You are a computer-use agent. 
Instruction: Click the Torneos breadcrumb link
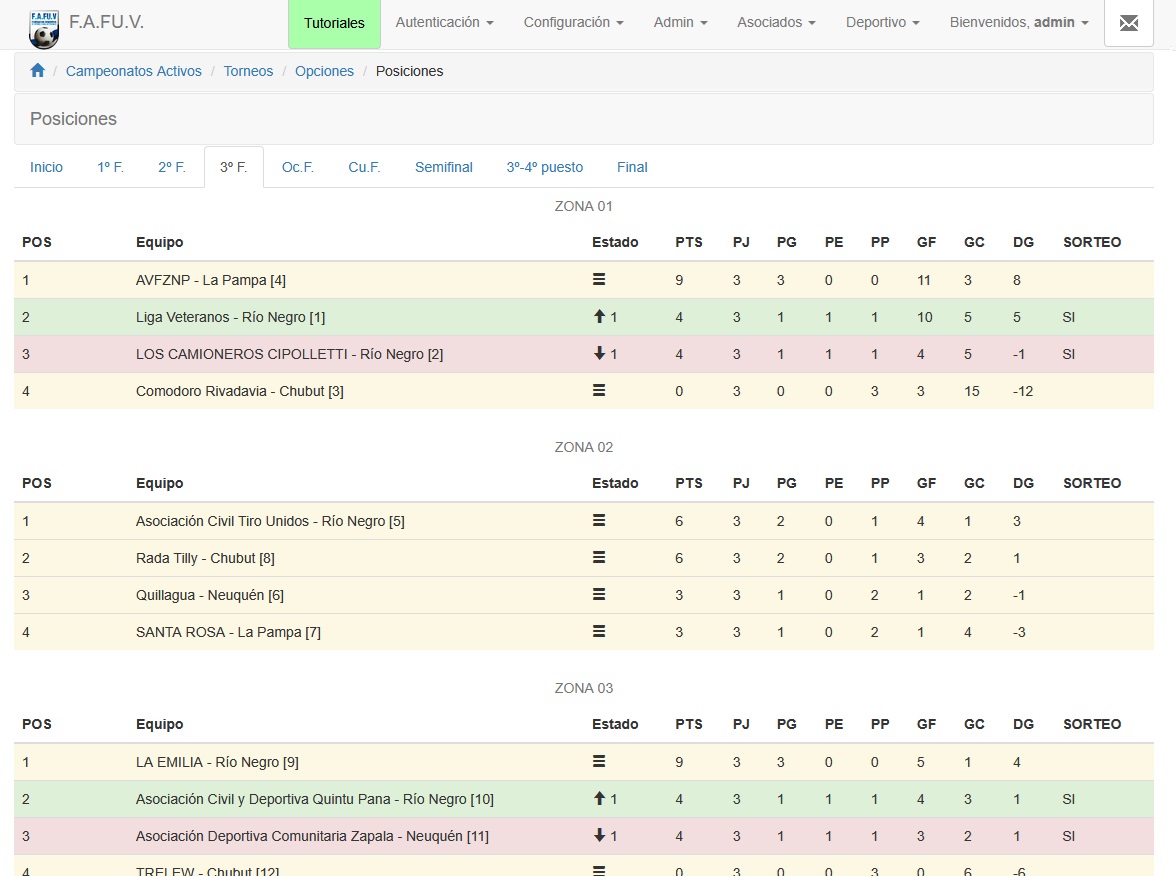[248, 71]
